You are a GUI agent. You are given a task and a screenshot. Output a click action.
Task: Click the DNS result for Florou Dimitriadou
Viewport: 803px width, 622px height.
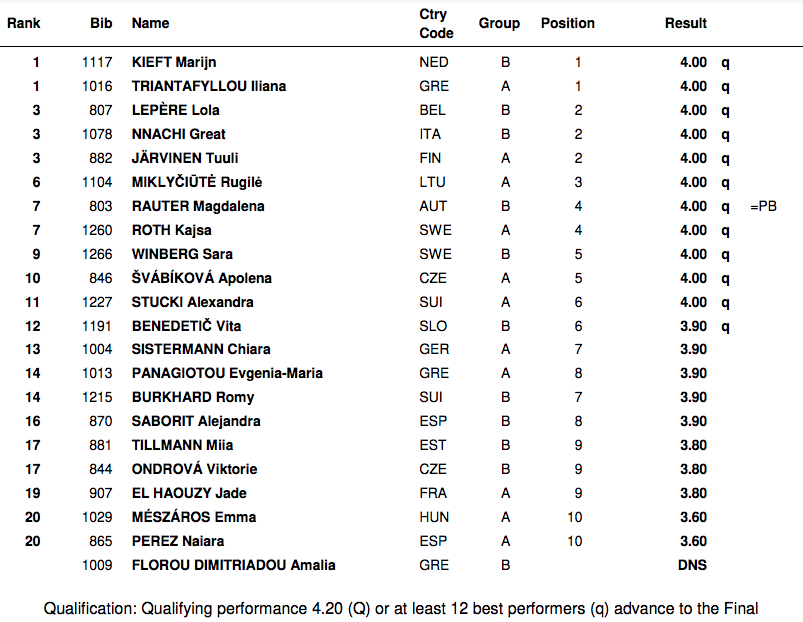(692, 565)
